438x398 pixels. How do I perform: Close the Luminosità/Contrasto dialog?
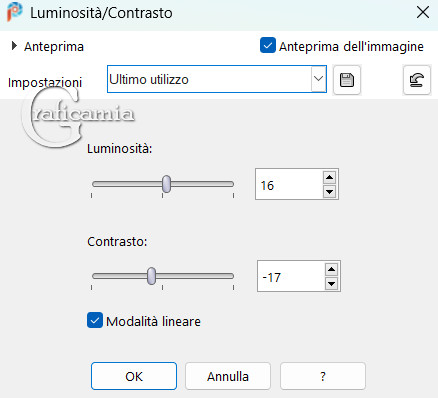click(423, 13)
